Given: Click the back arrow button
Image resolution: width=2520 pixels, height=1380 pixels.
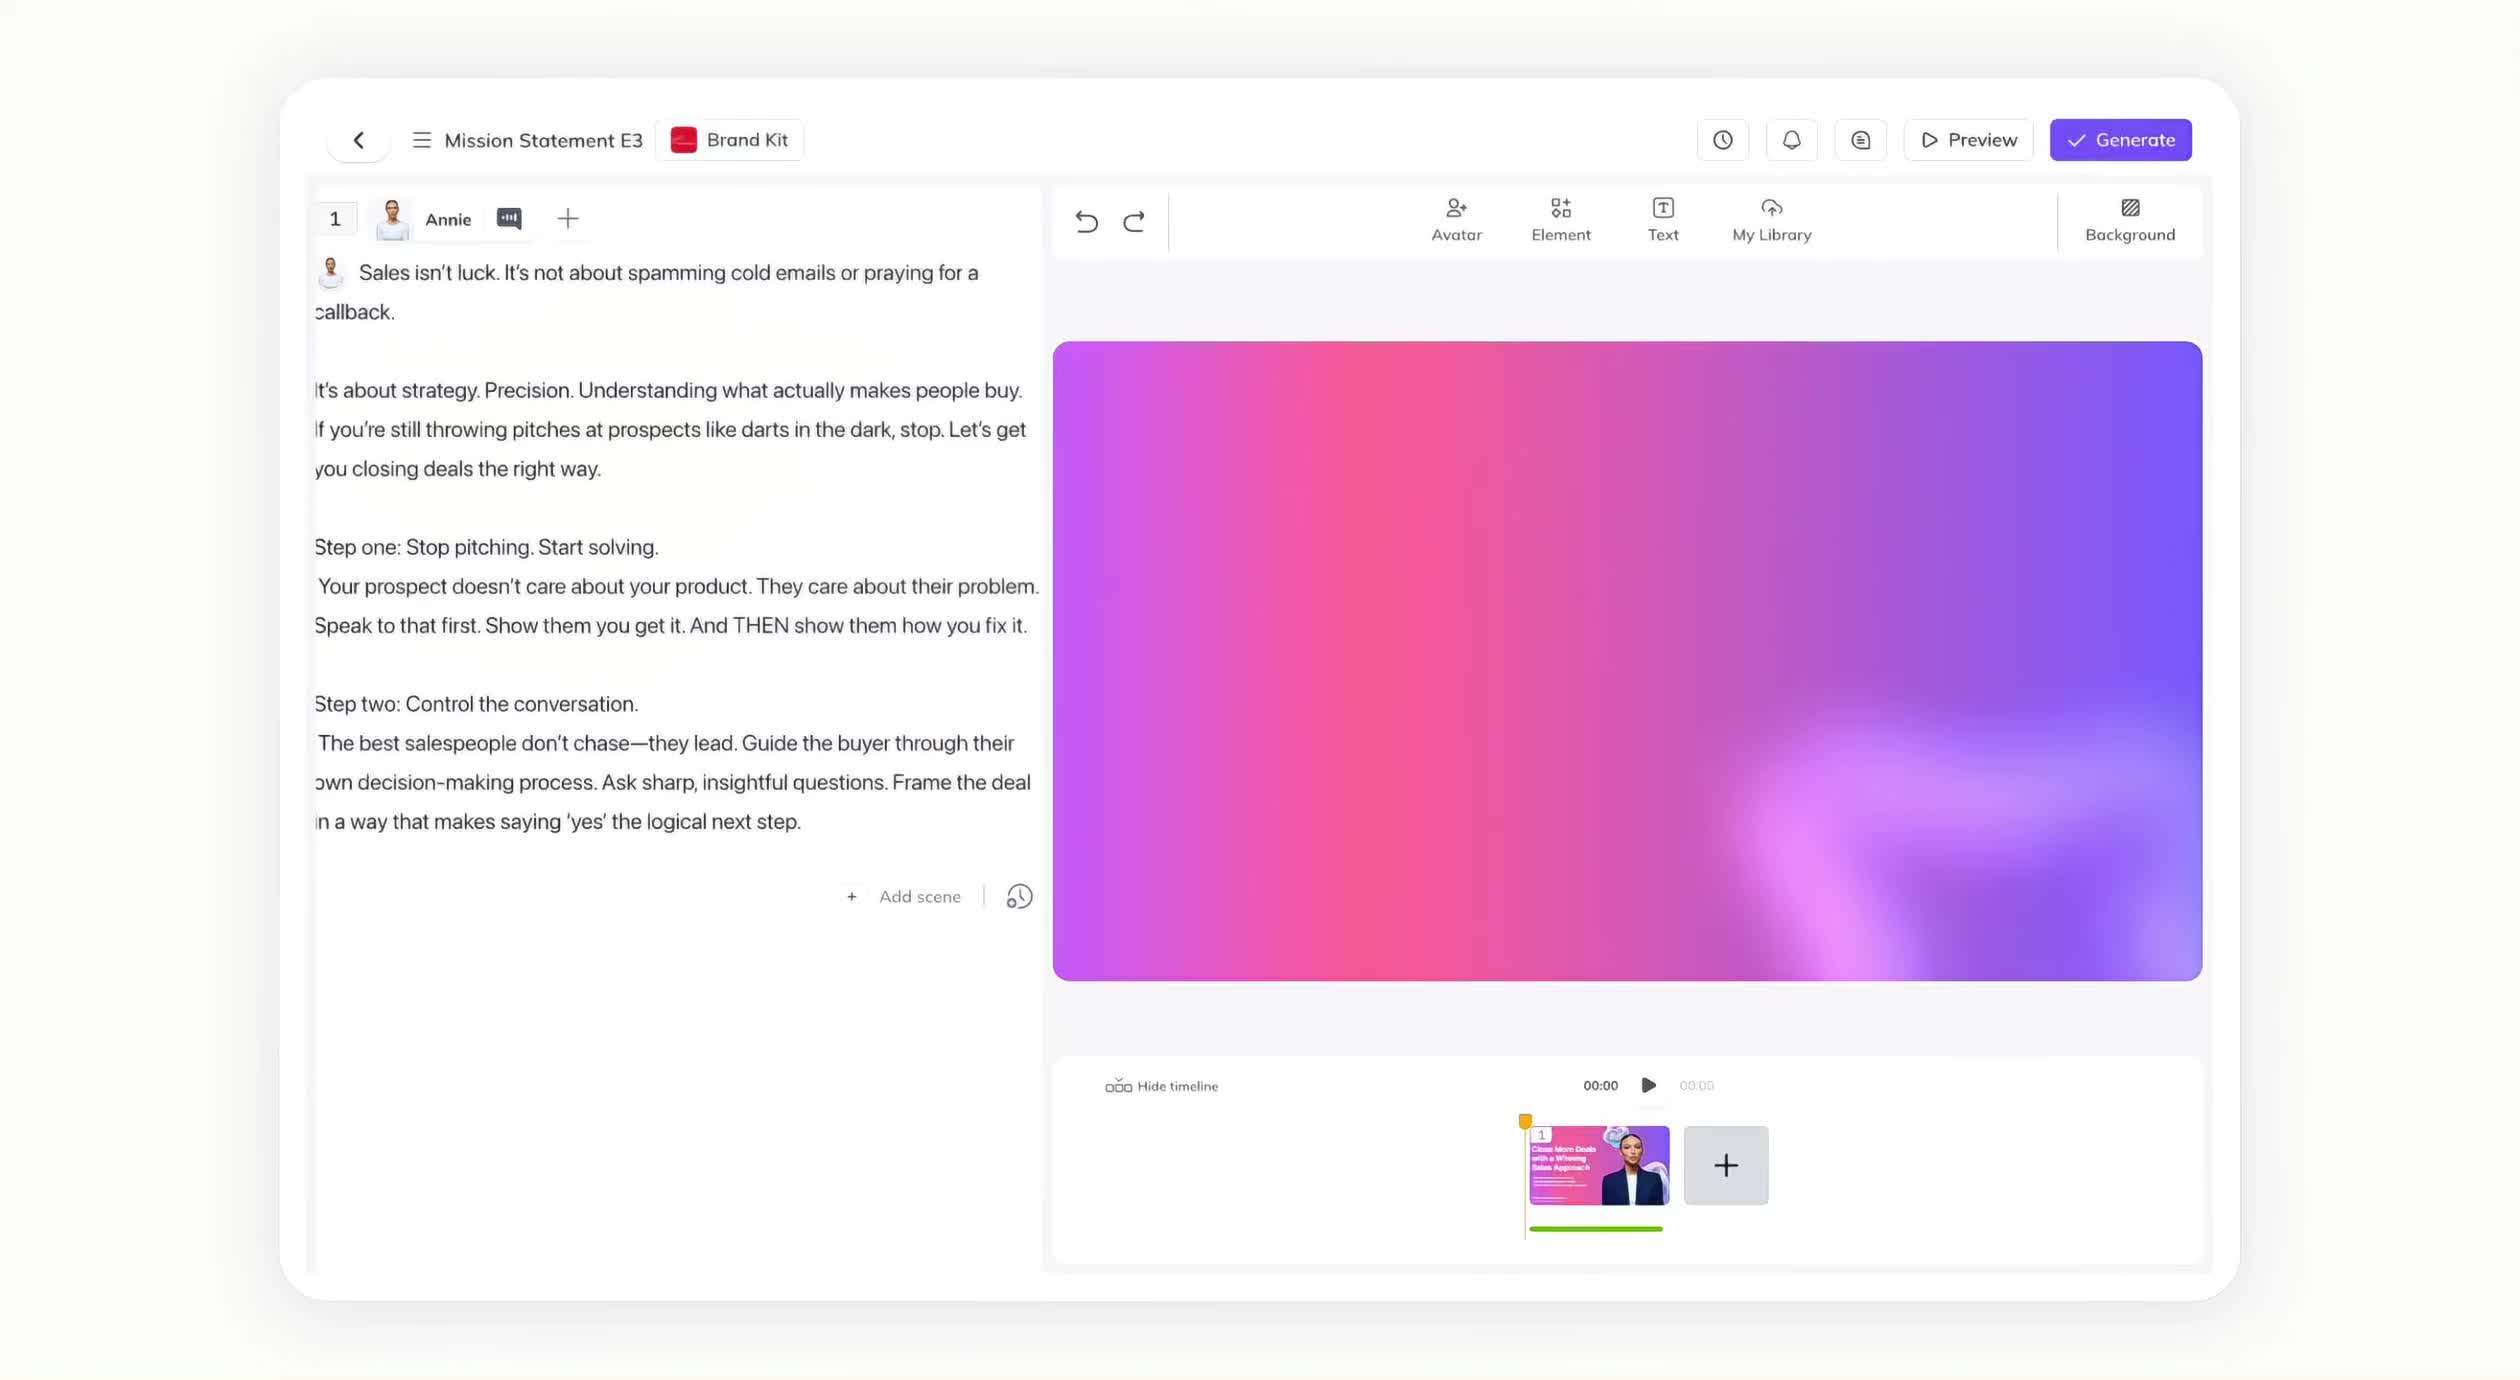Looking at the screenshot, I should (x=358, y=140).
